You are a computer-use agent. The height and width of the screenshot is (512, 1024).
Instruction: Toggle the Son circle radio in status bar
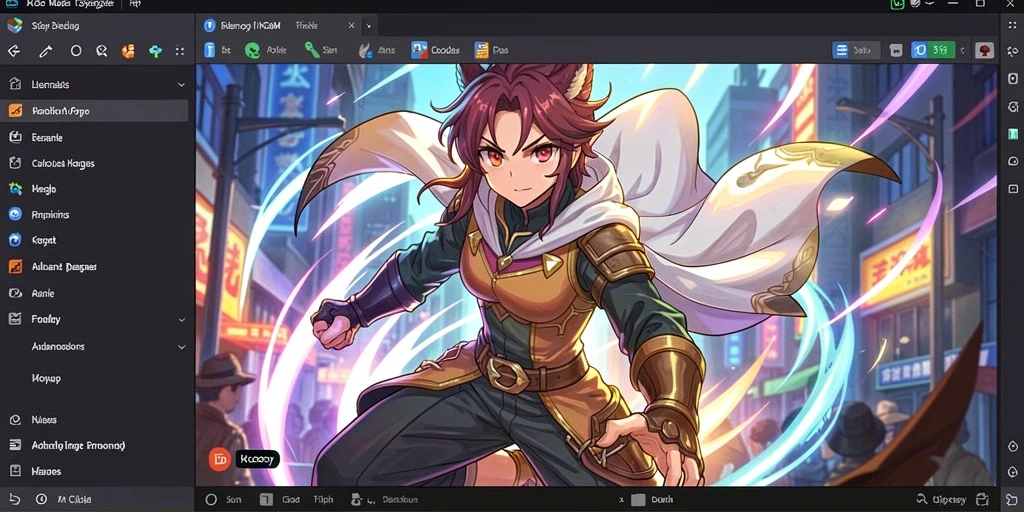pyautogui.click(x=211, y=500)
